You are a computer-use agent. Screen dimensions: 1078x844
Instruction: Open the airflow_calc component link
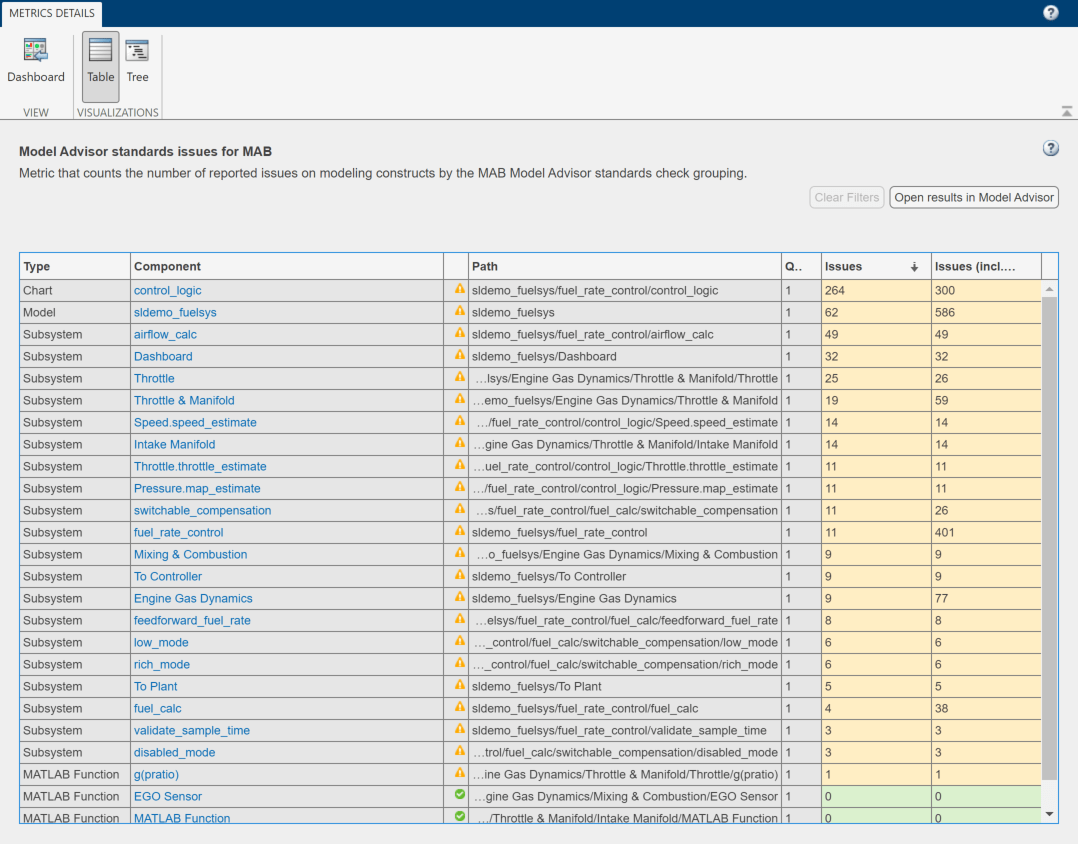click(x=165, y=334)
